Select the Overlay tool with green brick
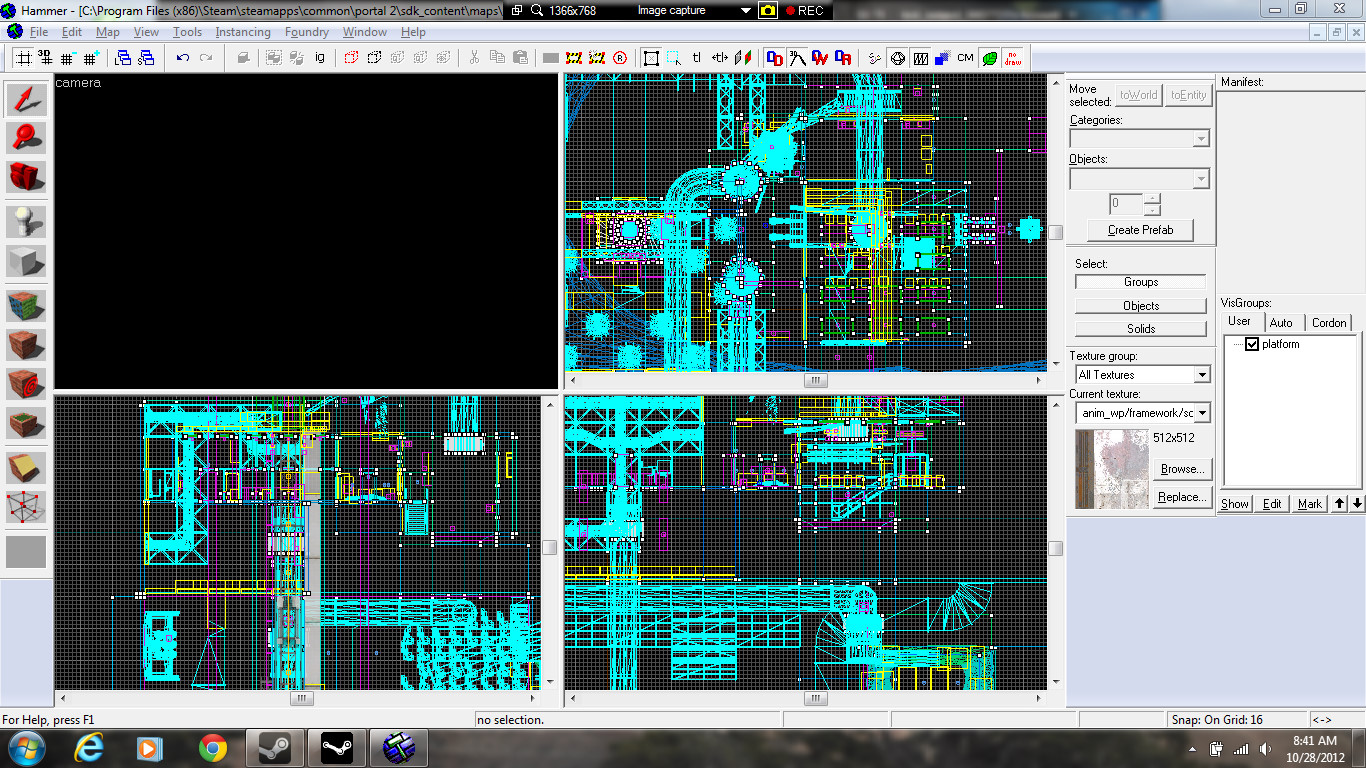Viewport: 1366px width, 768px height. click(27, 424)
